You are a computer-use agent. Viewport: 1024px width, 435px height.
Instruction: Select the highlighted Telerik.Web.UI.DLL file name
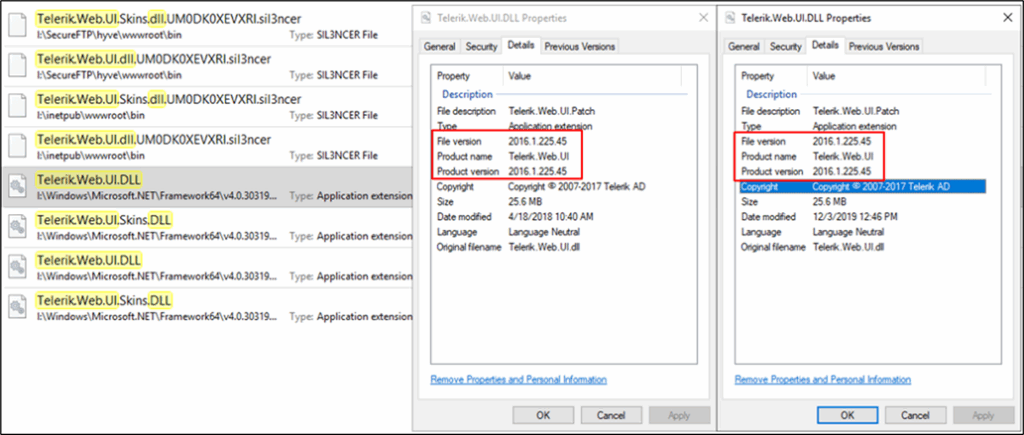(89, 180)
